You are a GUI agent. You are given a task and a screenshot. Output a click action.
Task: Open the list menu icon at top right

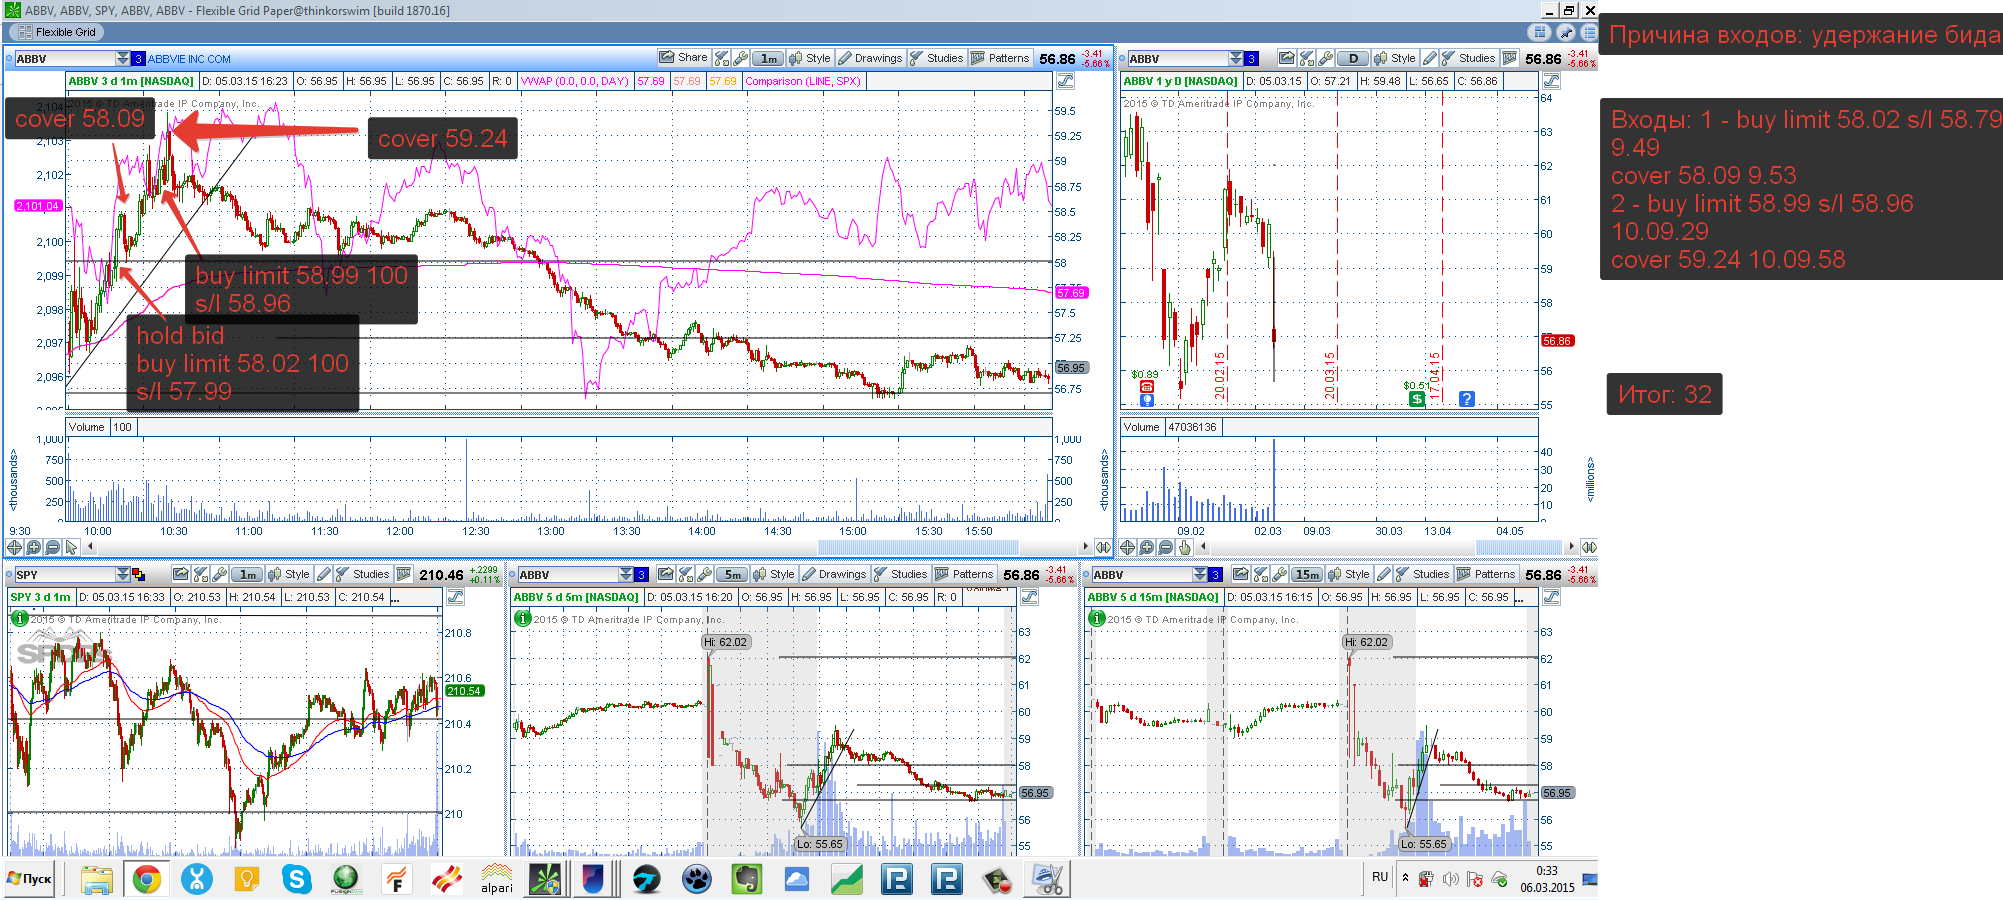pos(1589,32)
